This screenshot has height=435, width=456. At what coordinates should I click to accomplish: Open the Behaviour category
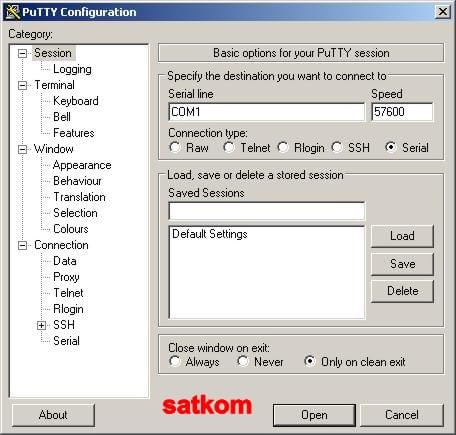tap(77, 181)
